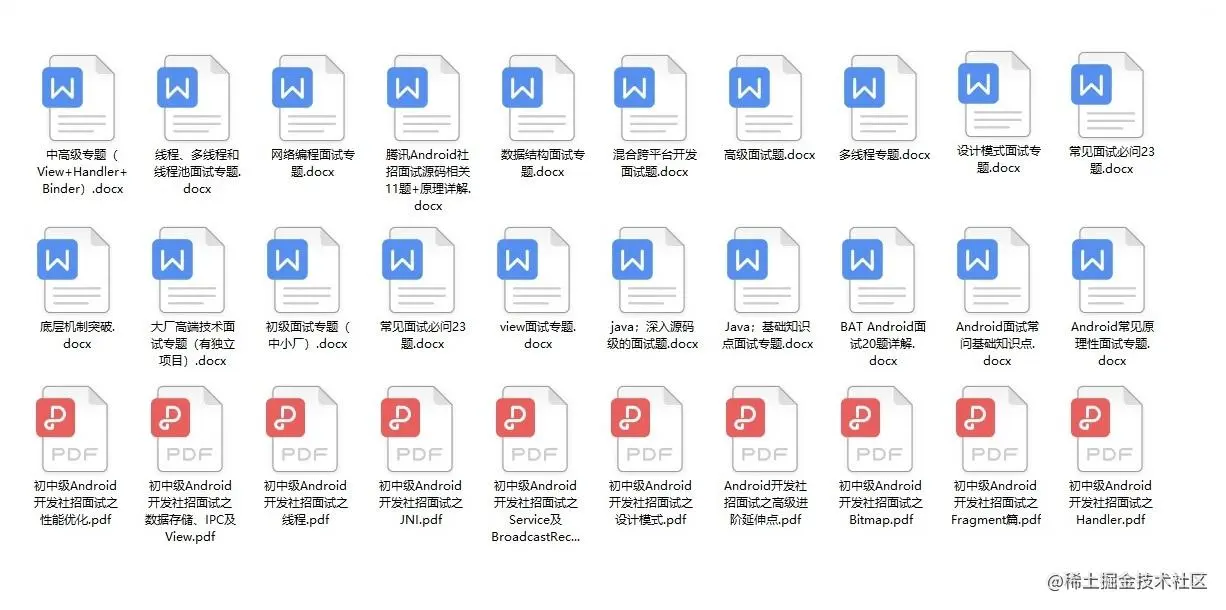Open the JNI.pdf document icon
Image resolution: width=1226 pixels, height=610 pixels.
click(x=421, y=429)
